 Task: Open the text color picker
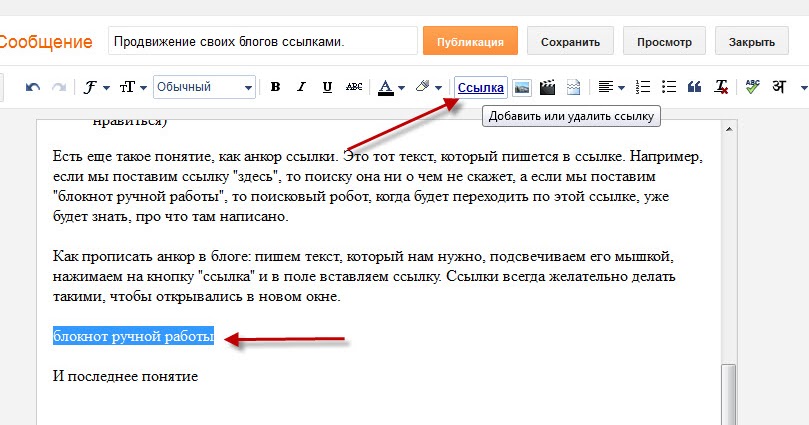pos(391,87)
